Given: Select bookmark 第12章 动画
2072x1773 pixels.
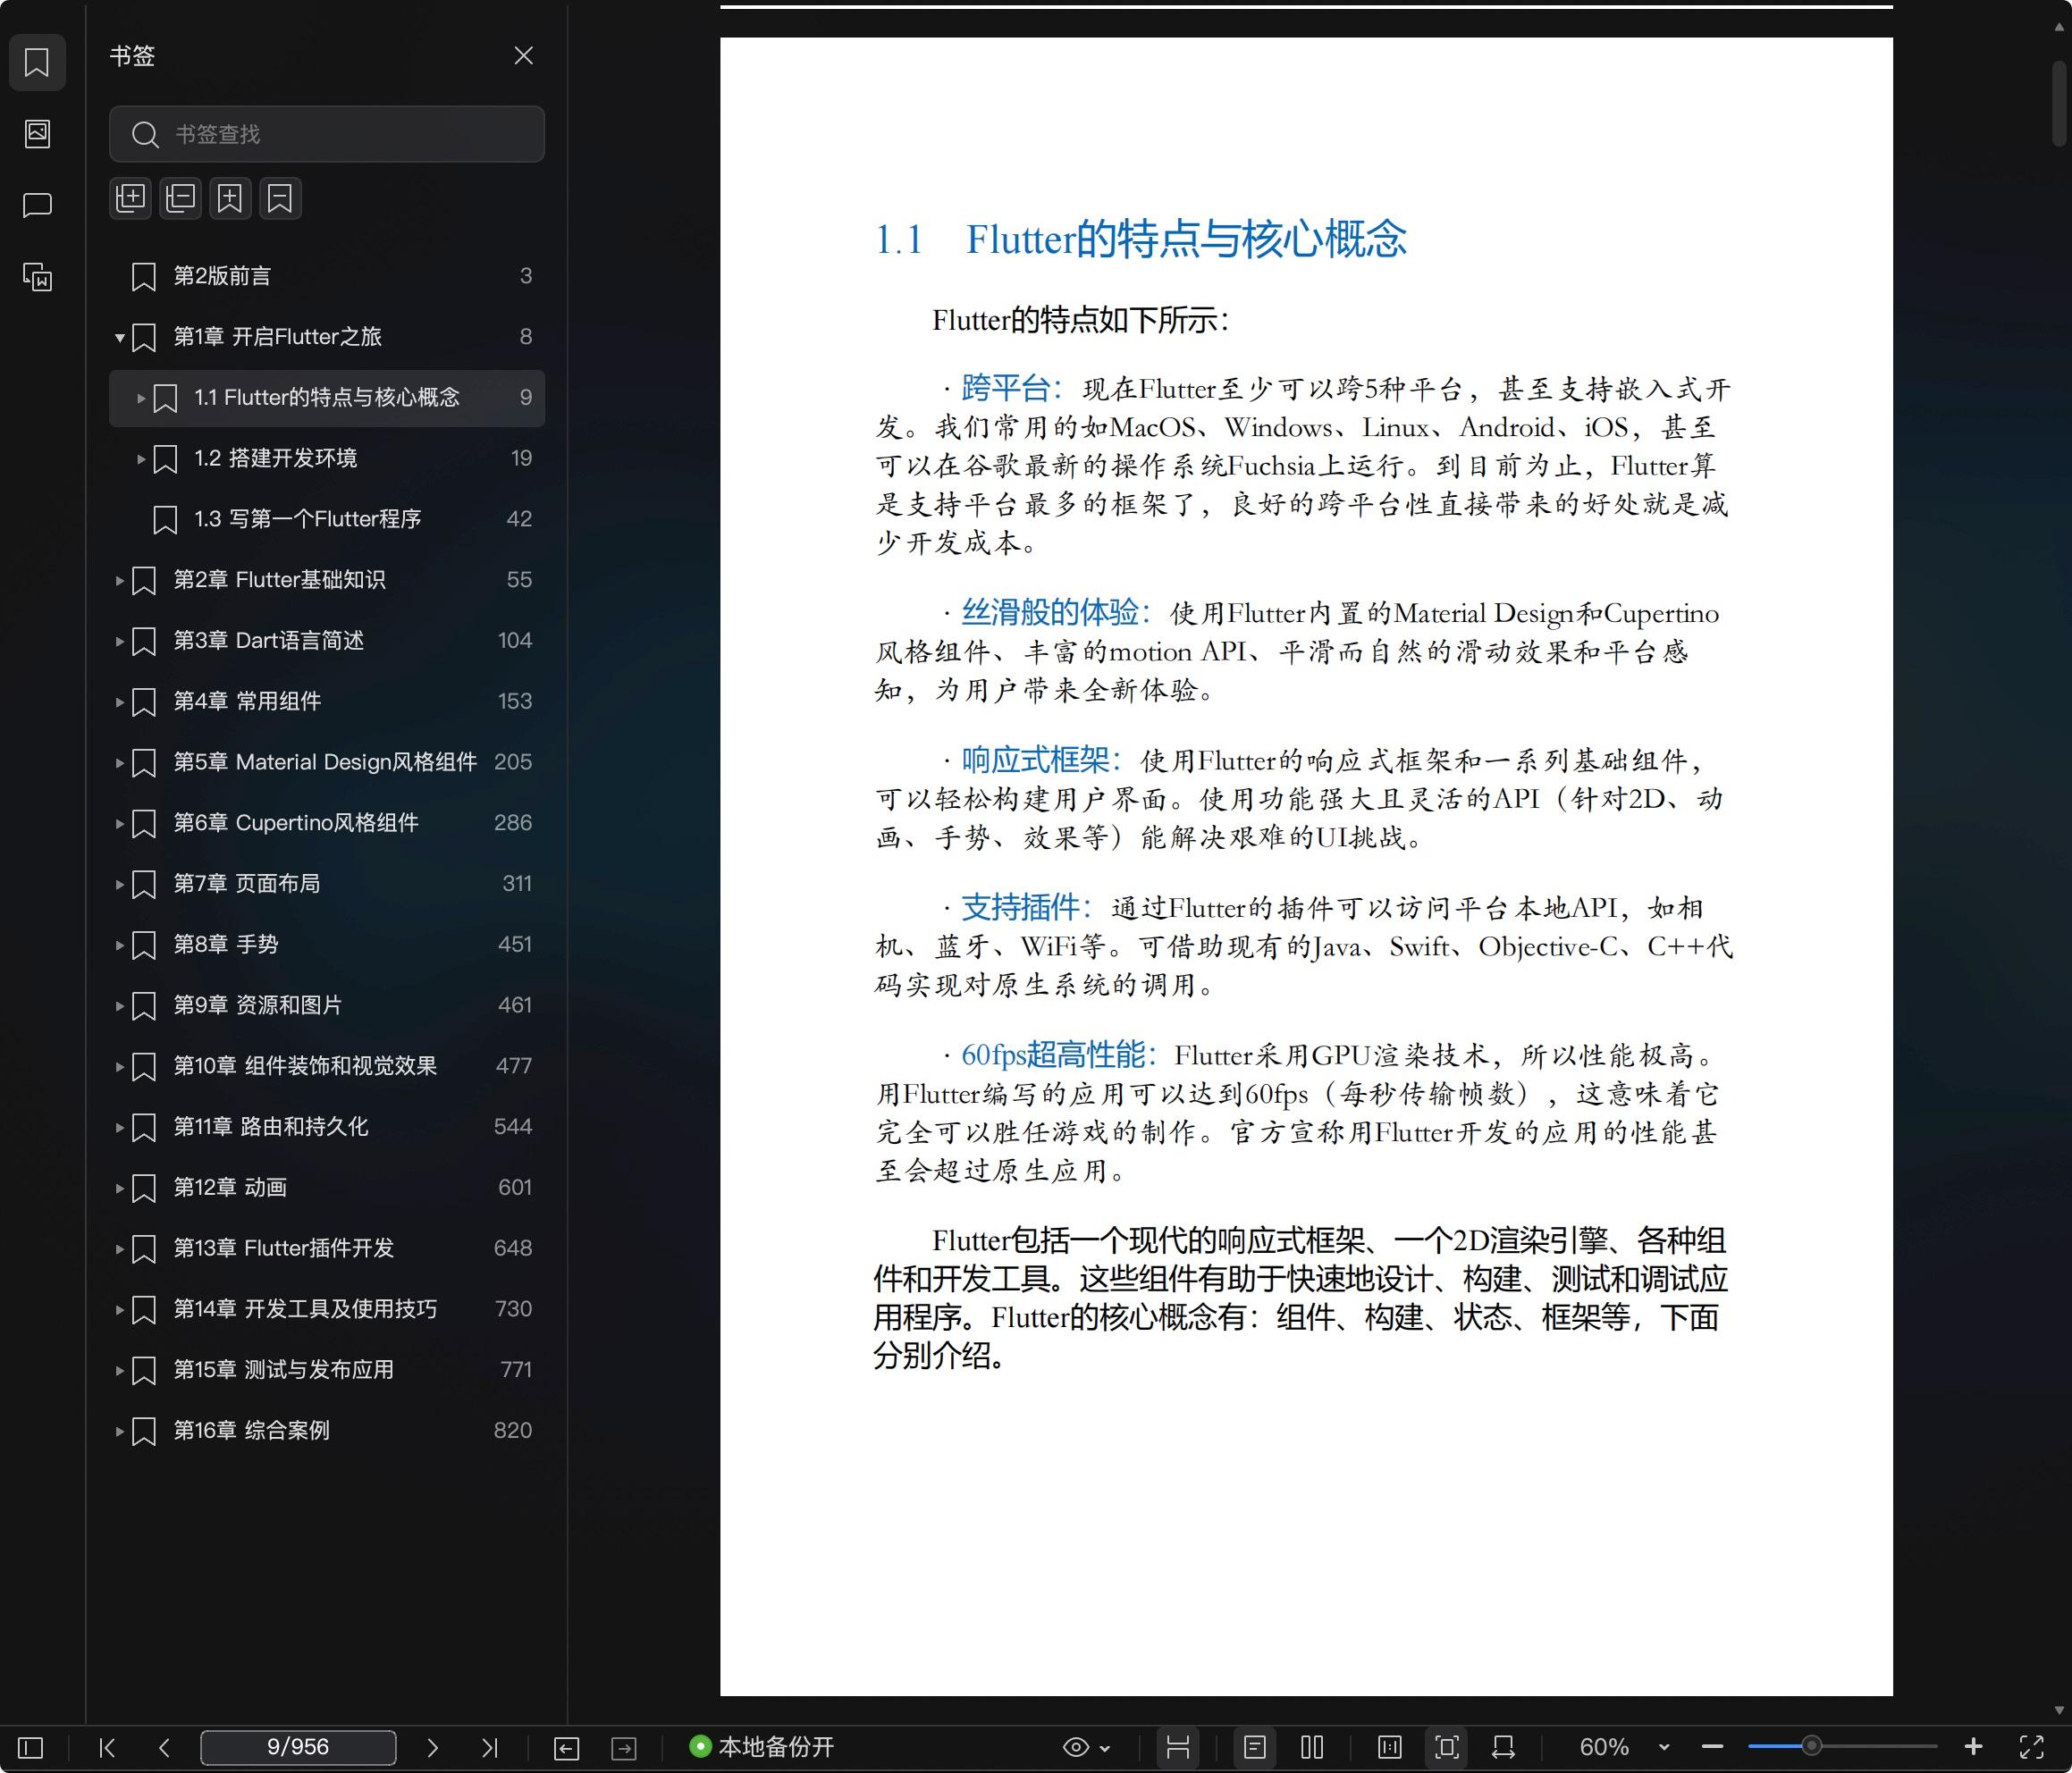Looking at the screenshot, I should pos(327,1187).
